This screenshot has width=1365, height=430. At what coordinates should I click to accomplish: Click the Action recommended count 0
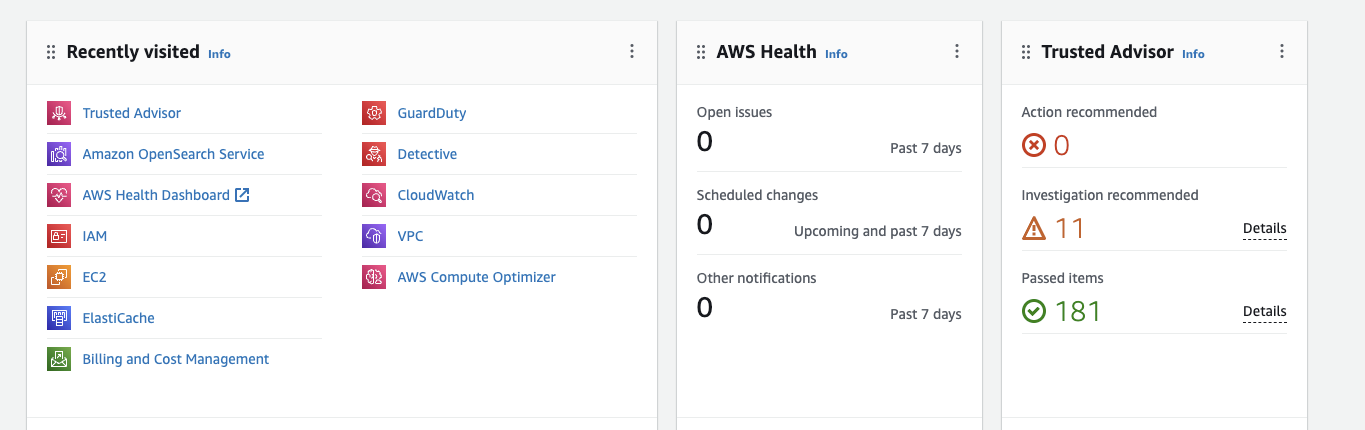pyautogui.click(x=1062, y=146)
